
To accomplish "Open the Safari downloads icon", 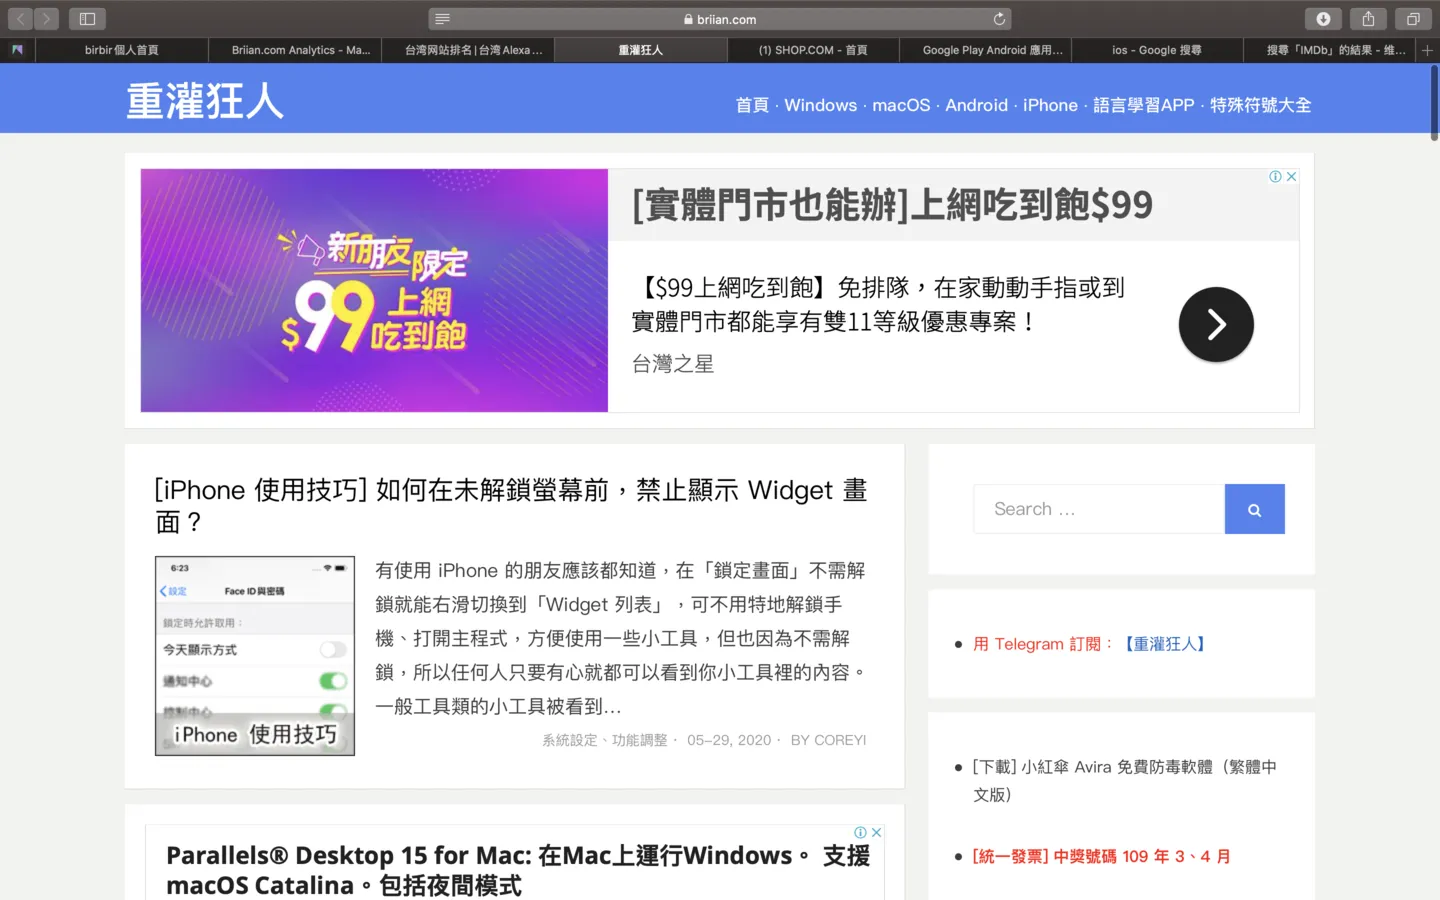I will tap(1323, 19).
